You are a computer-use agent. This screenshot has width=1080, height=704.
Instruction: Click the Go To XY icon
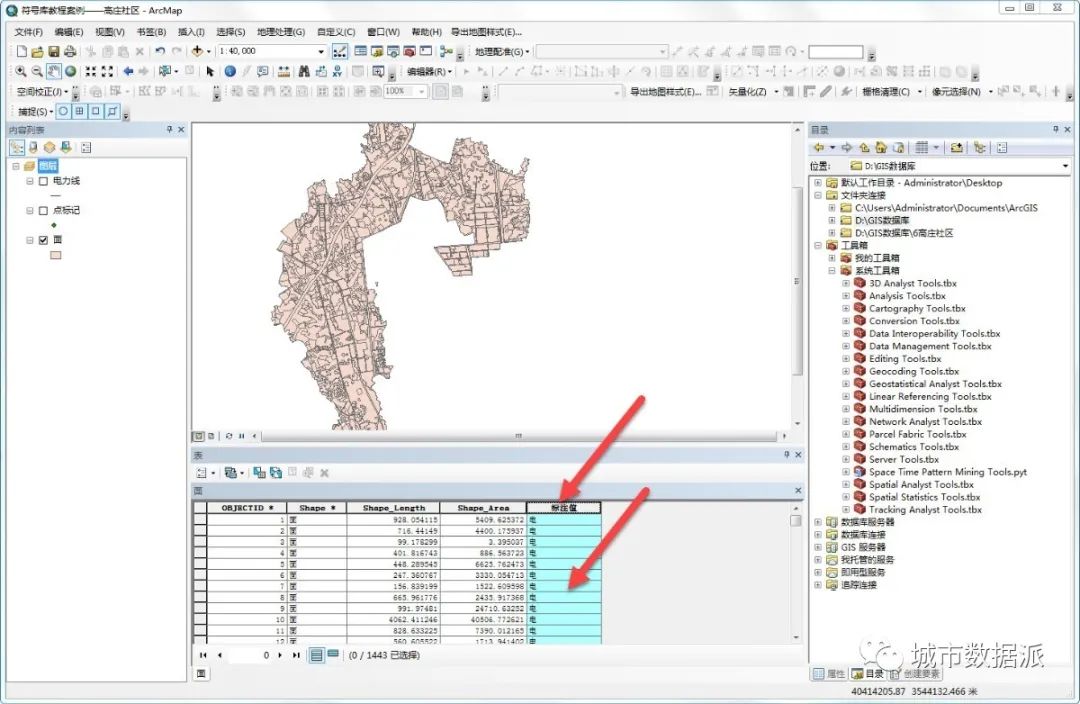point(337,71)
